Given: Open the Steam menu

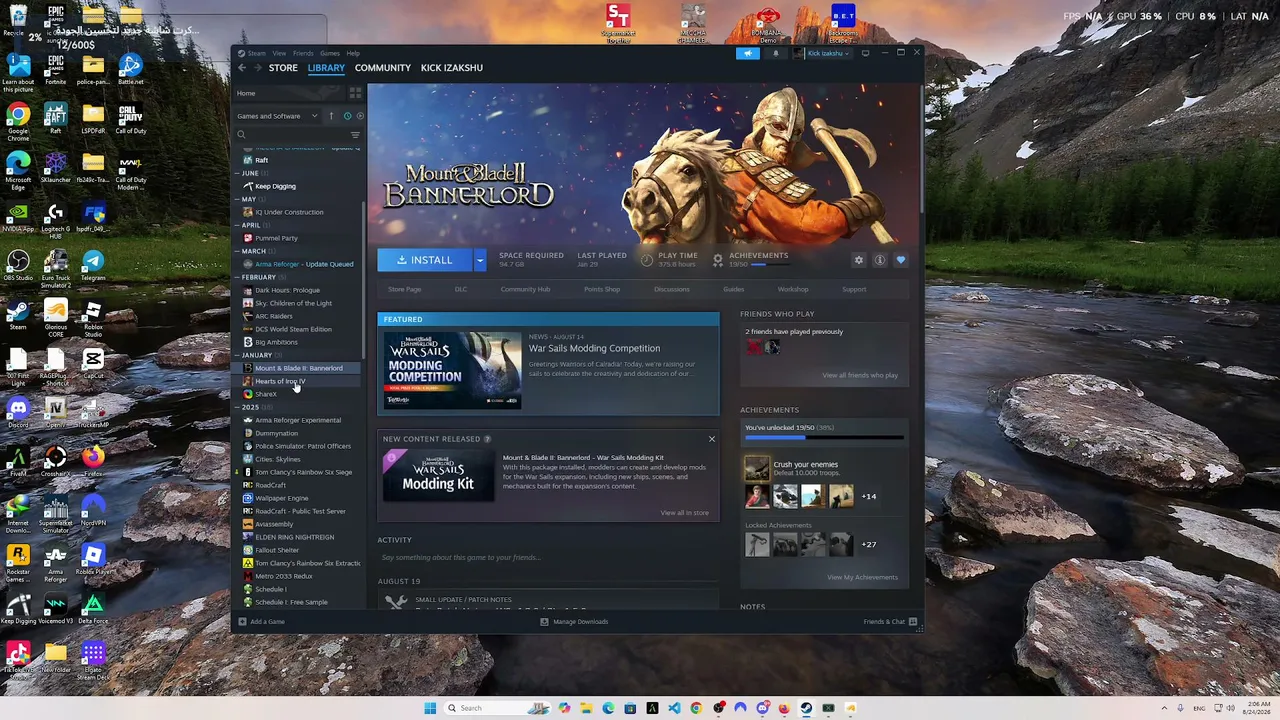Looking at the screenshot, I should point(257,53).
